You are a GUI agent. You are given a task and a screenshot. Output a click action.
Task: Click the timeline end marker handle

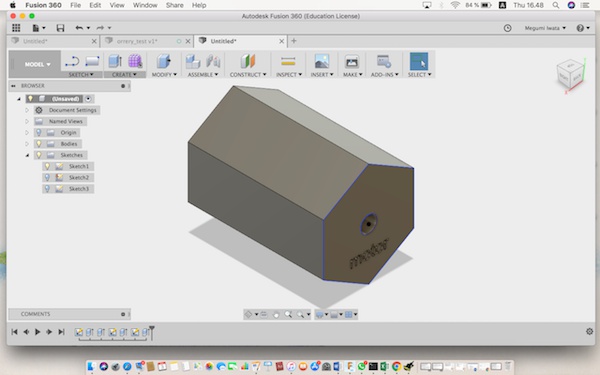tap(152, 332)
